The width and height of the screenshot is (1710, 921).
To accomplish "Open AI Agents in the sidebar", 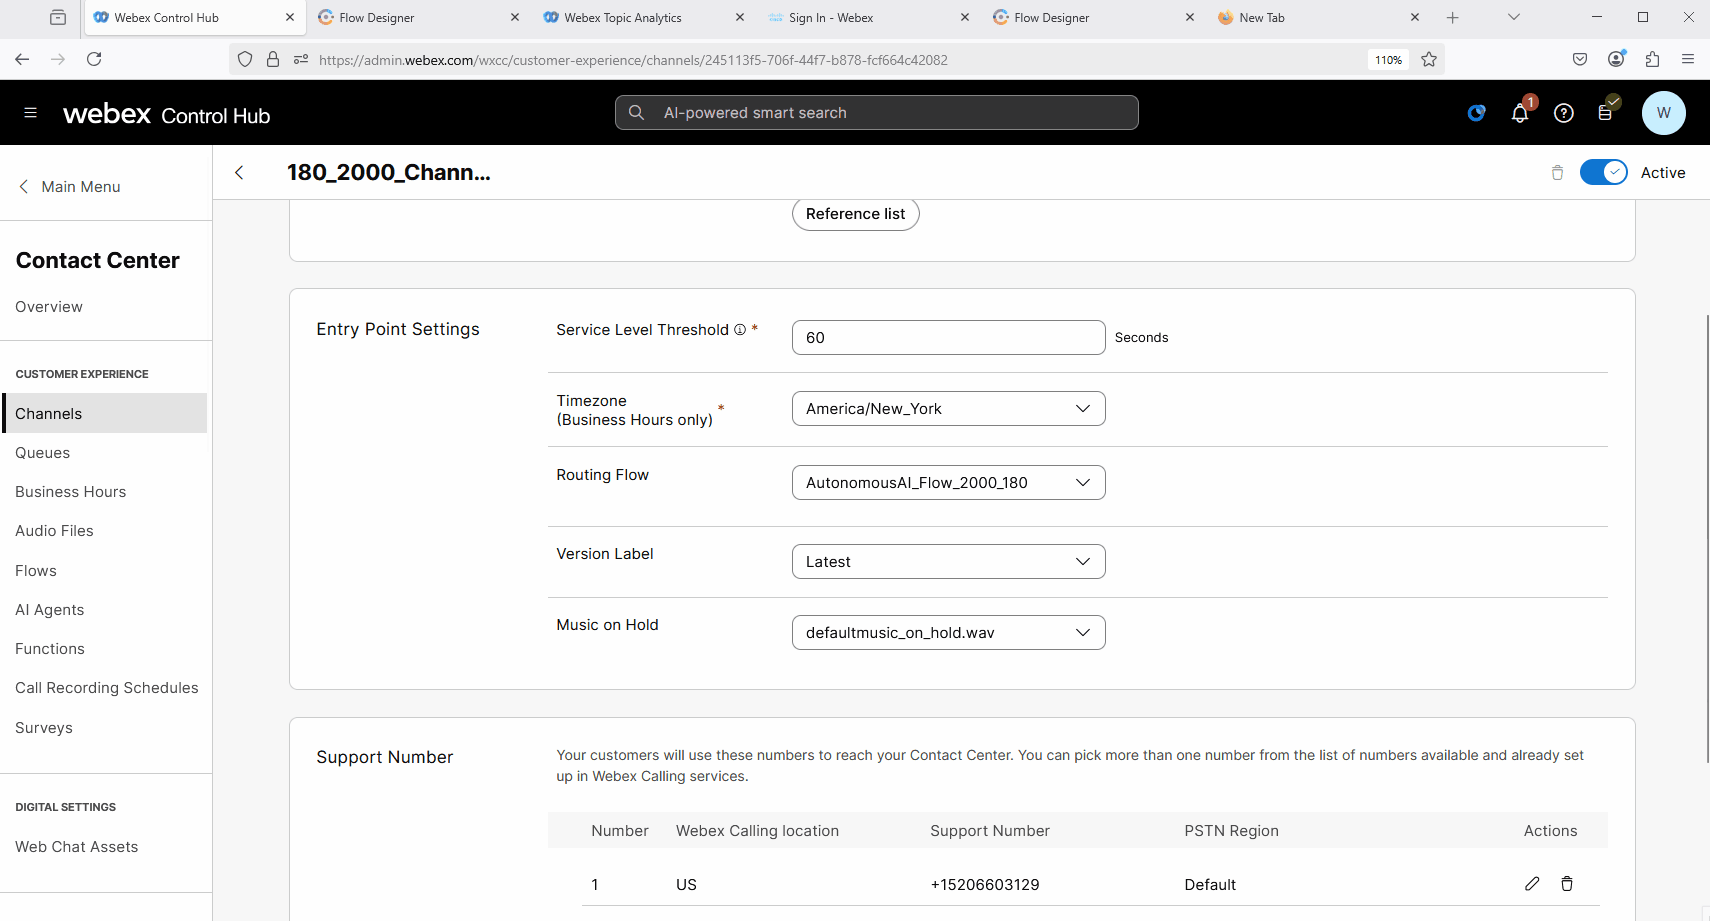I will coord(50,610).
